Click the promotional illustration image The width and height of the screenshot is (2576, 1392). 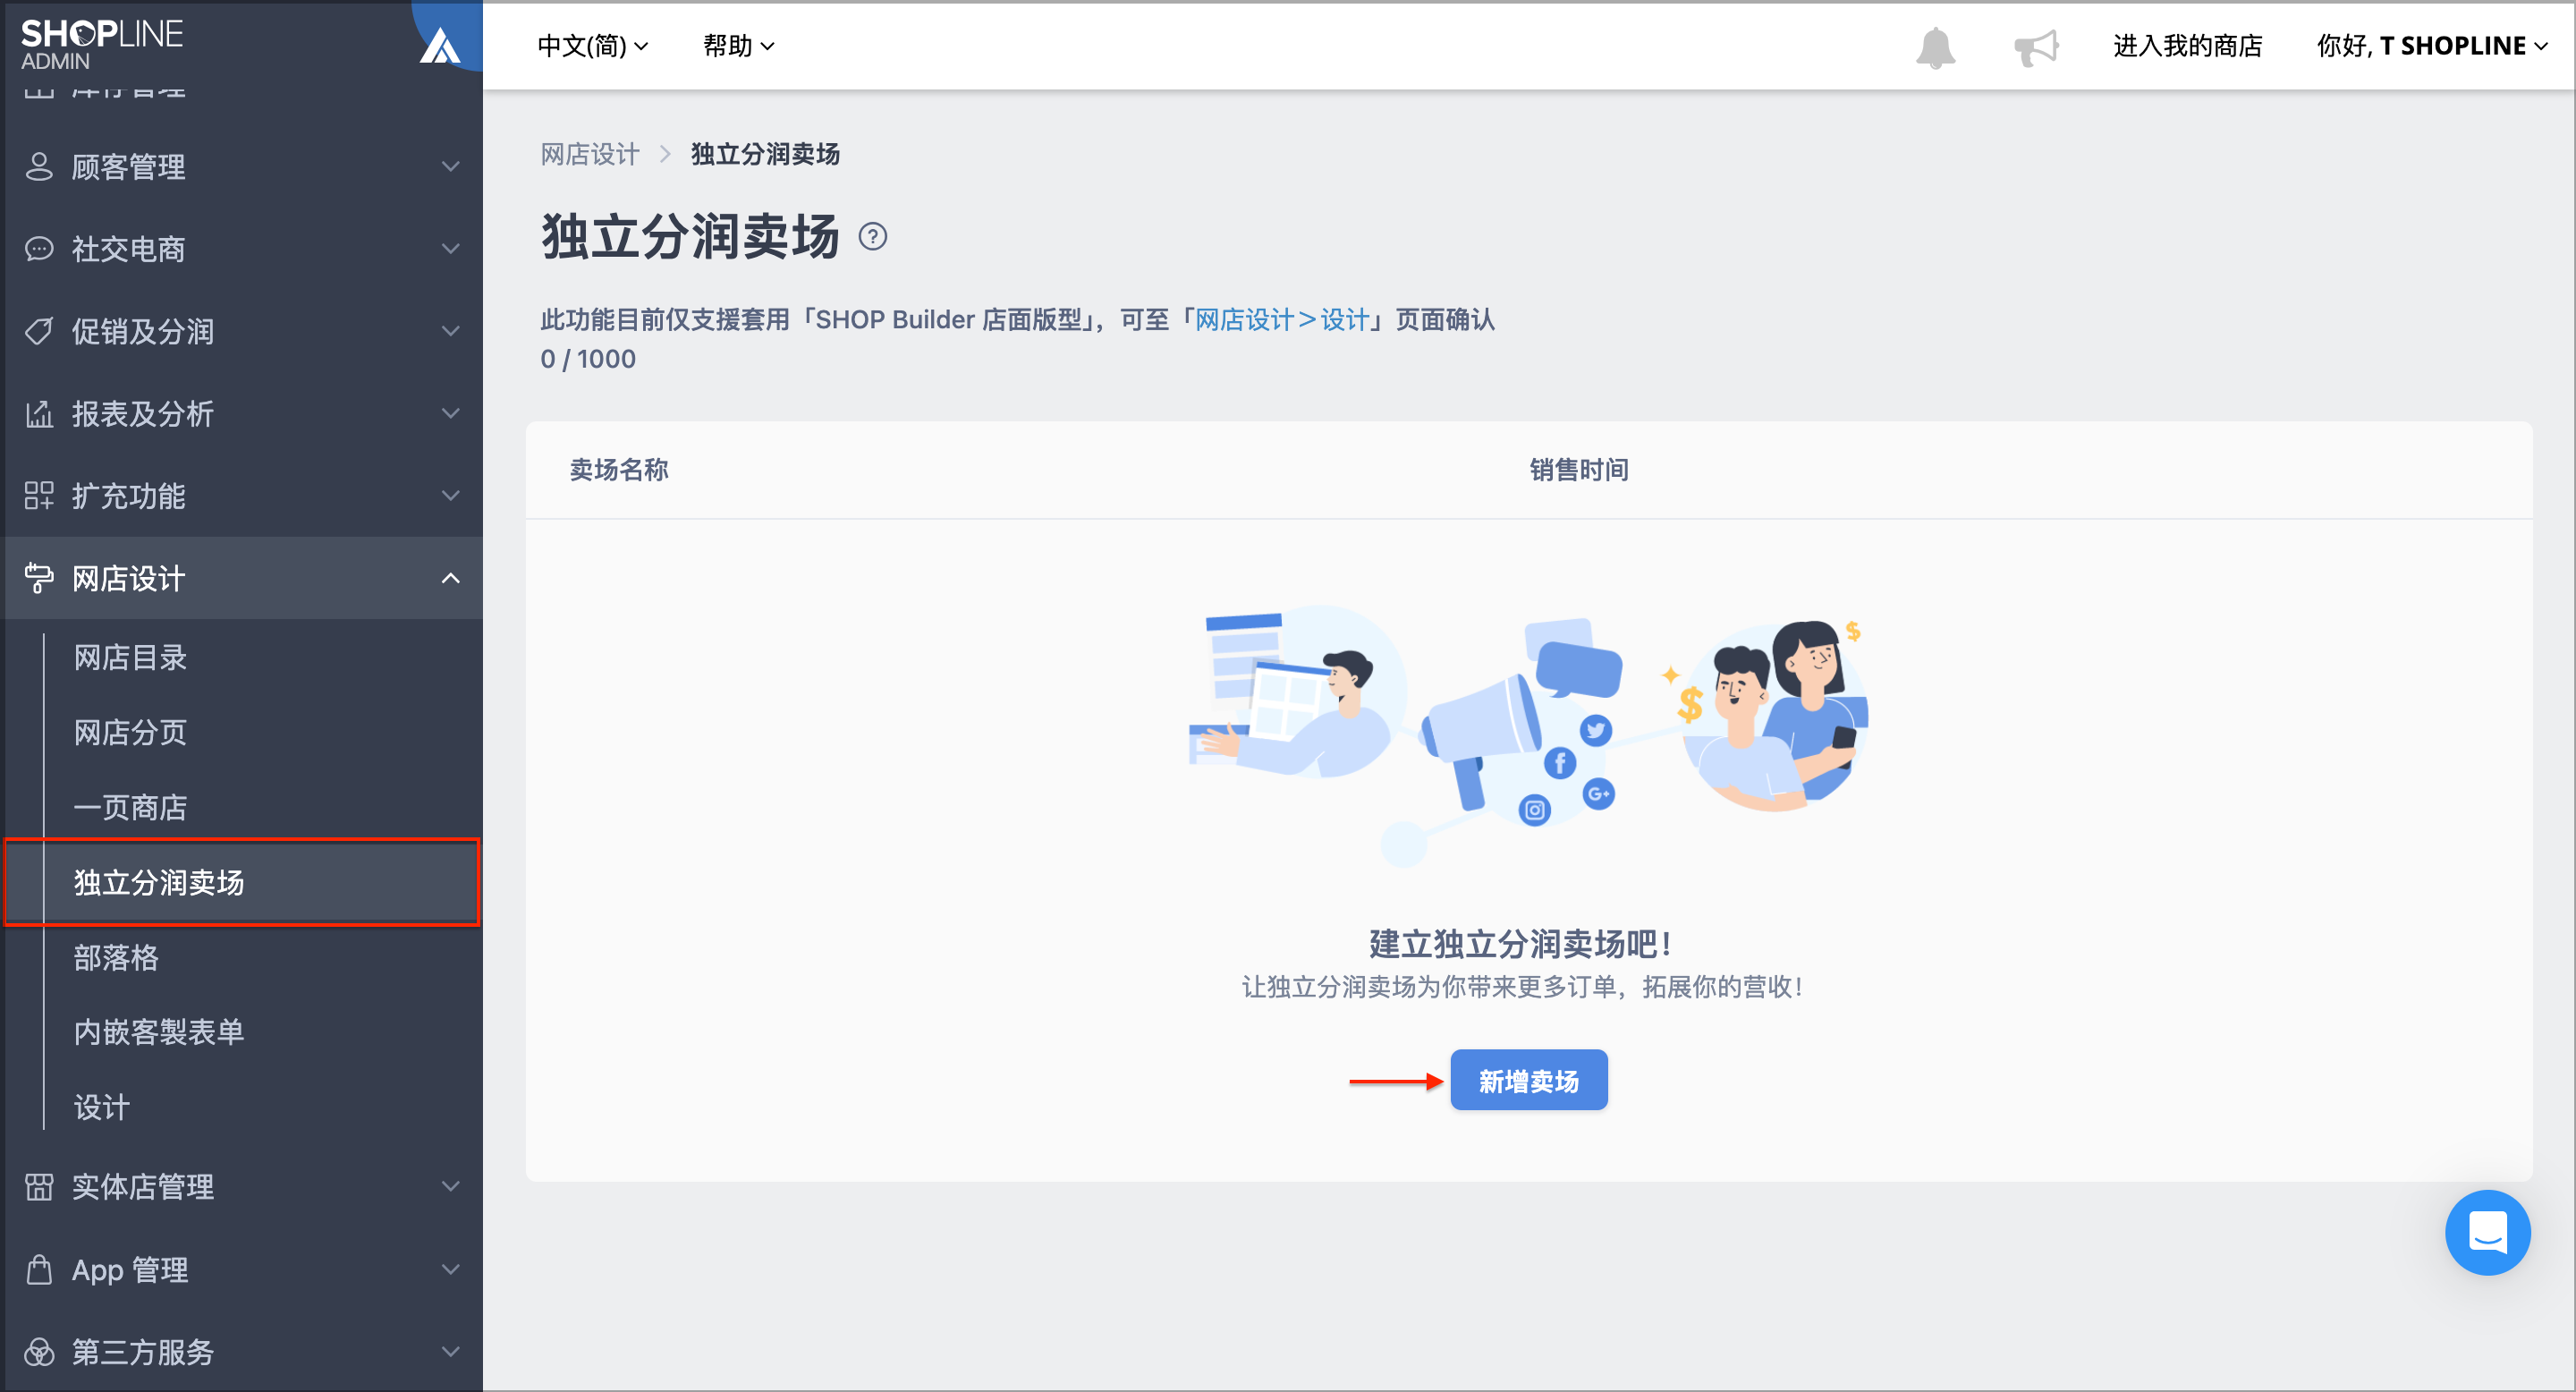pos(1528,736)
